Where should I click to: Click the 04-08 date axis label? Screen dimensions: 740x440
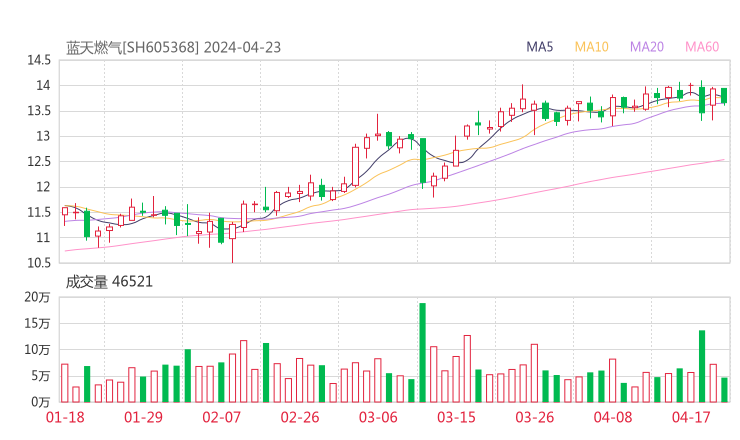tap(613, 417)
